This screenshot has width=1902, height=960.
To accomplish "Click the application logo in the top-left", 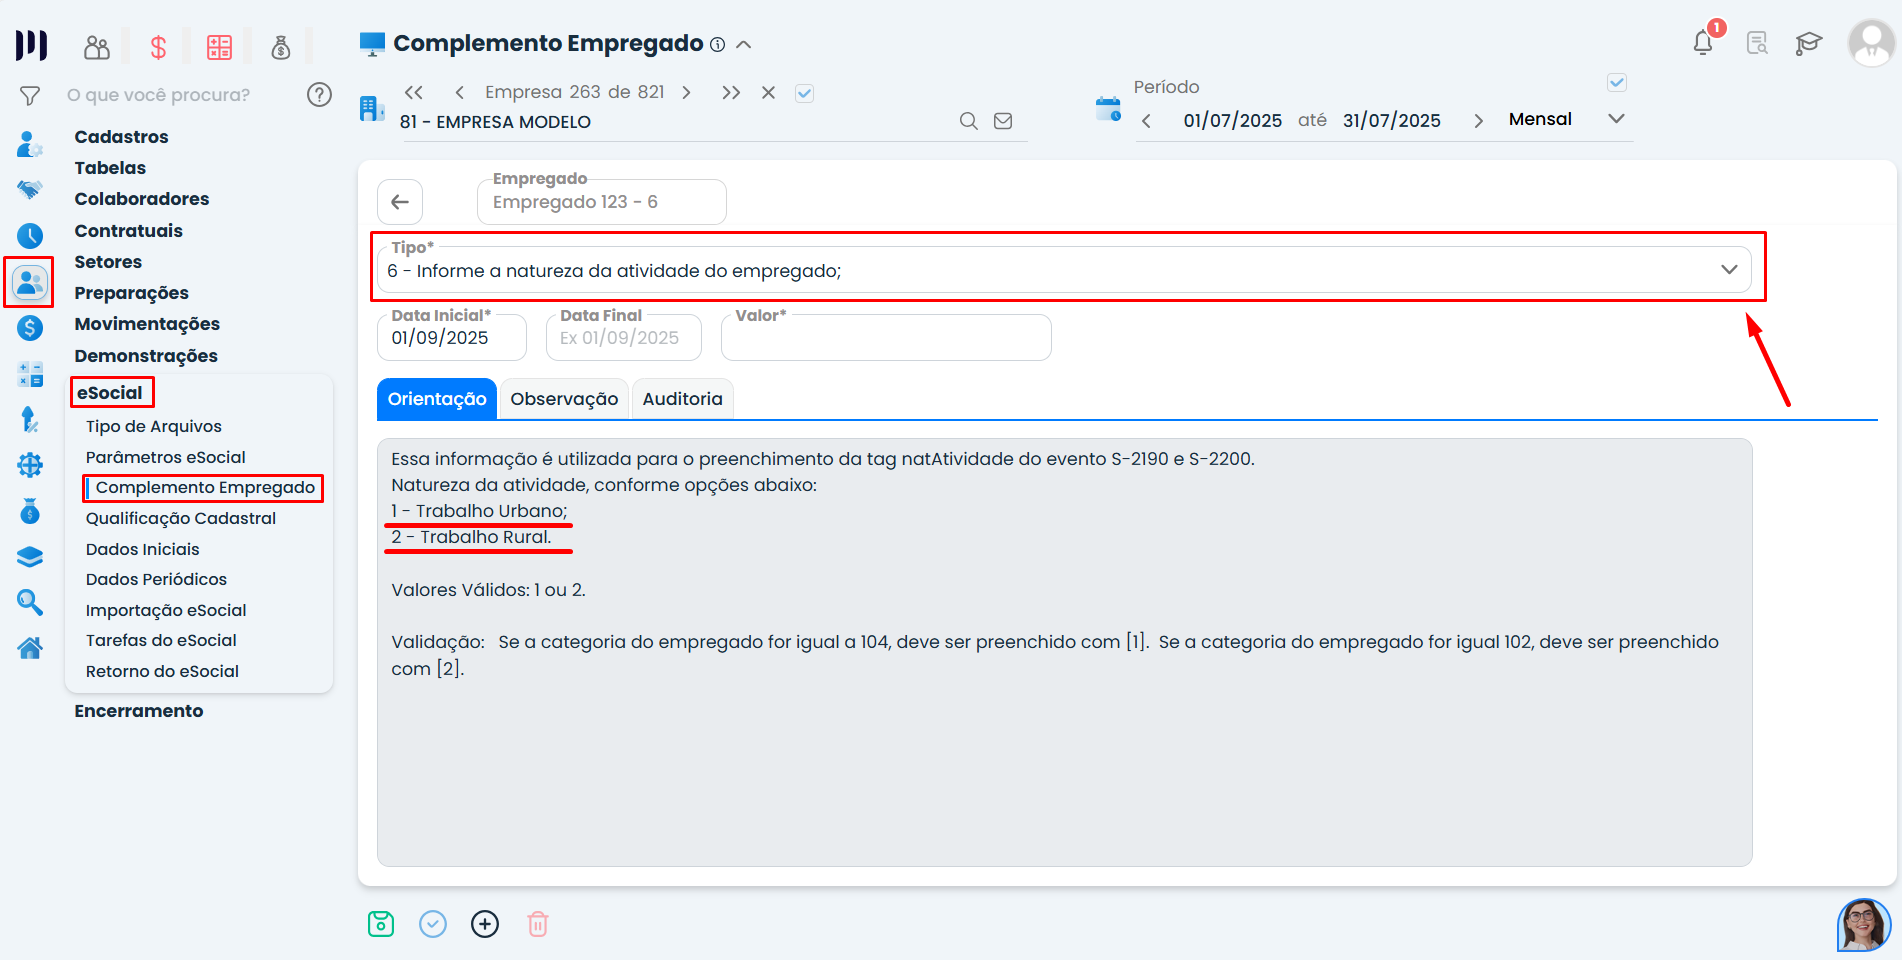I will point(31,45).
